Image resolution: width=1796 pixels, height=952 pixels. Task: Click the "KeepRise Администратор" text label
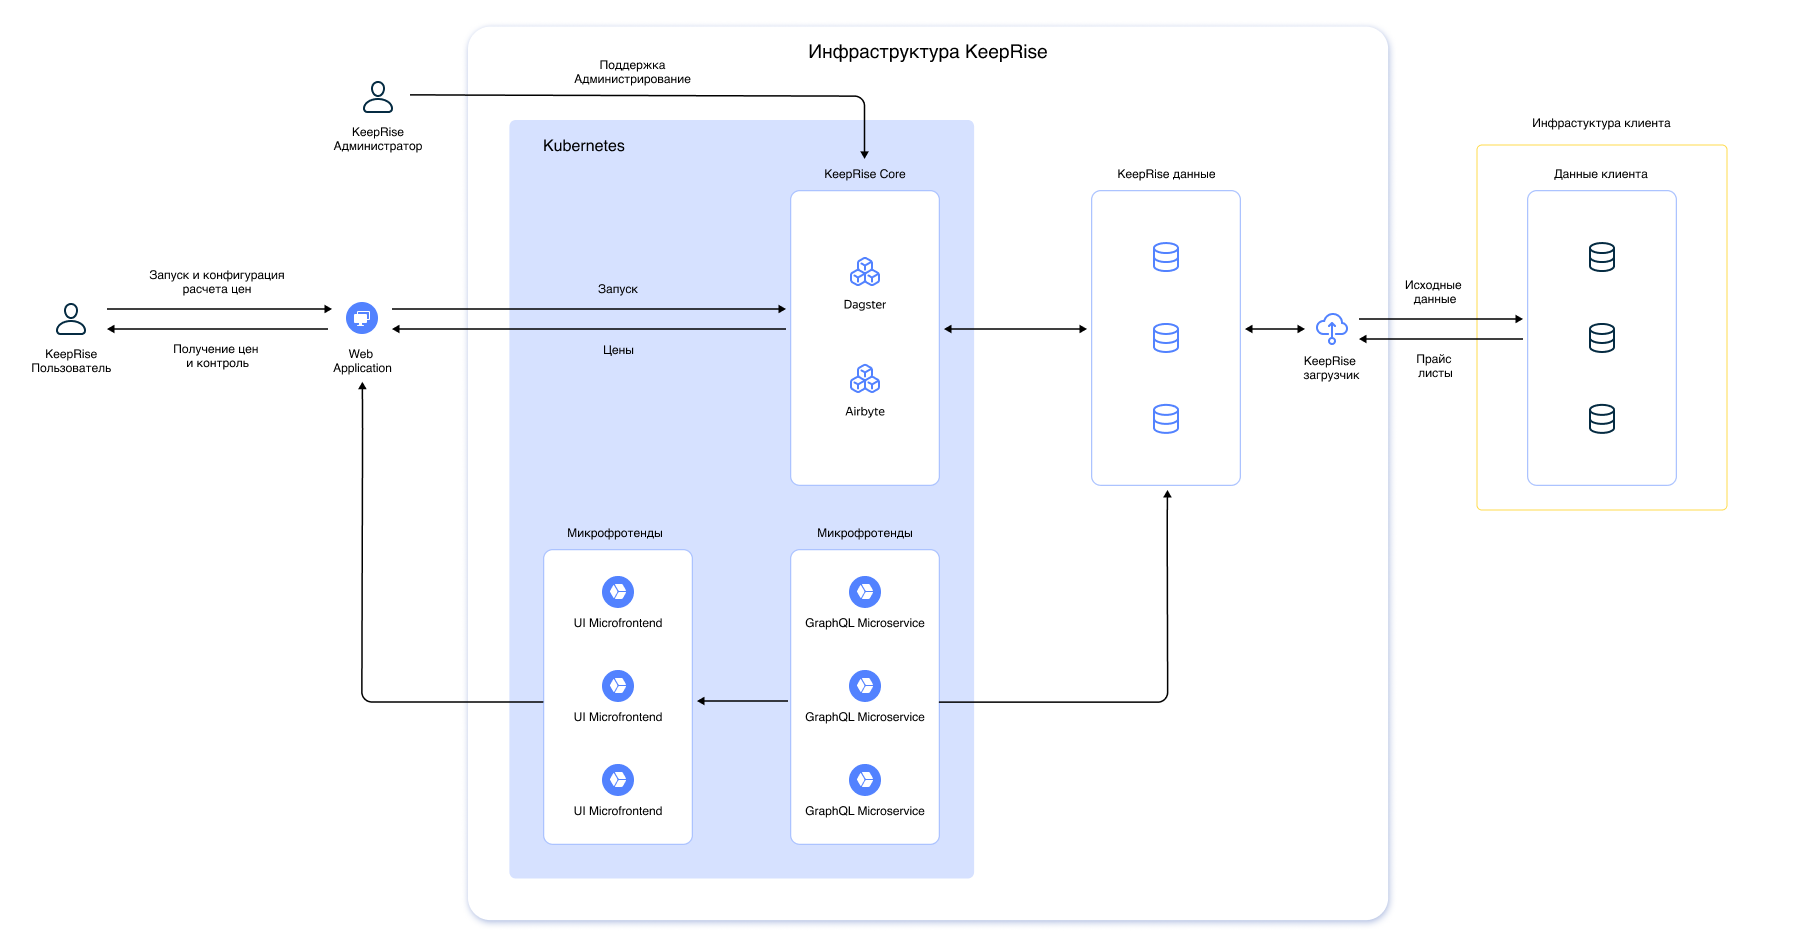point(378,139)
